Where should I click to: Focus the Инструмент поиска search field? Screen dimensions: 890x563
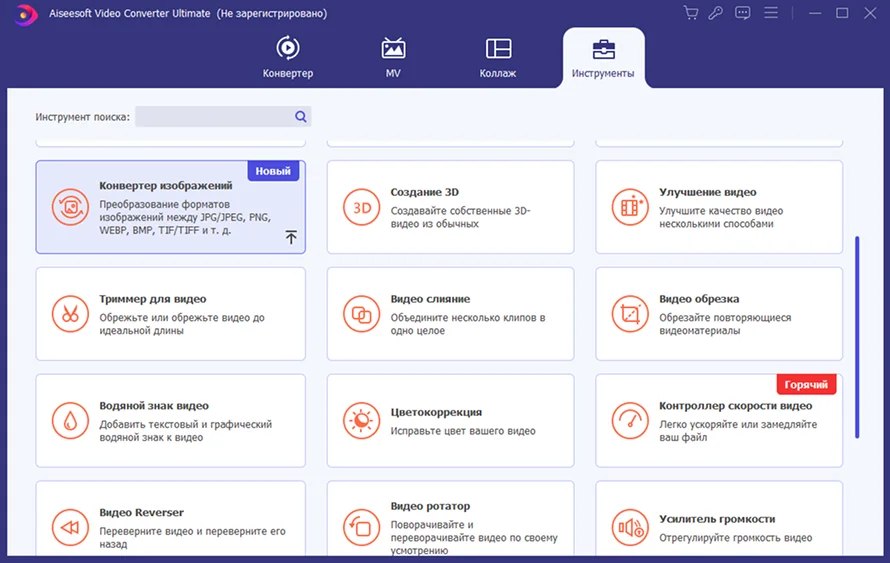point(222,116)
